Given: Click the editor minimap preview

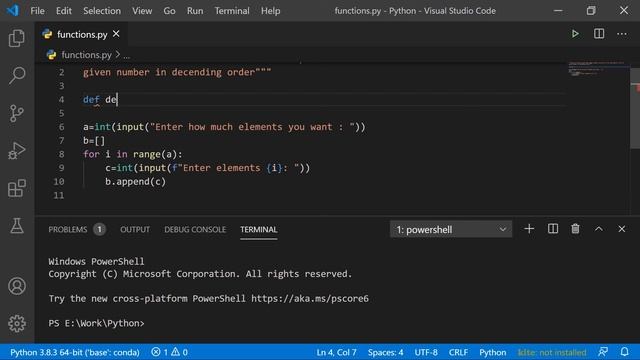Looking at the screenshot, I should pos(598,69).
